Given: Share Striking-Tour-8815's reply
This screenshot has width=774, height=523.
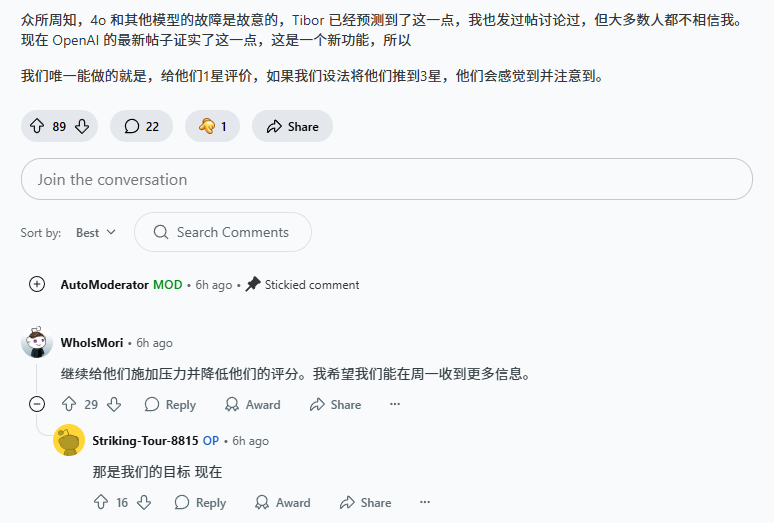Looking at the screenshot, I should (x=365, y=502).
